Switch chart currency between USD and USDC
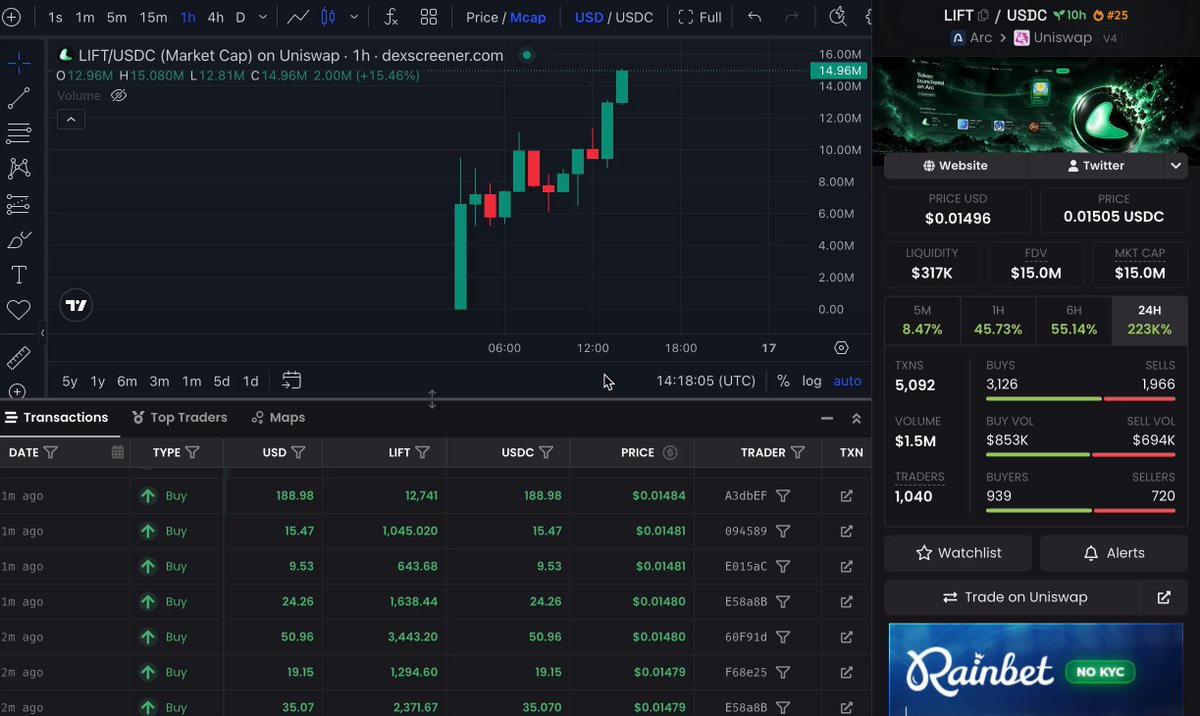The width and height of the screenshot is (1200, 716). coord(613,17)
